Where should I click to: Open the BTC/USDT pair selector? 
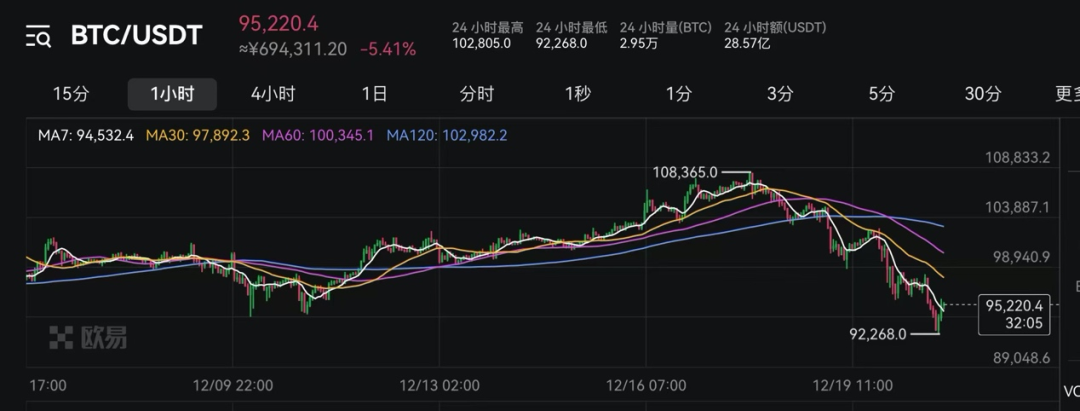point(136,35)
